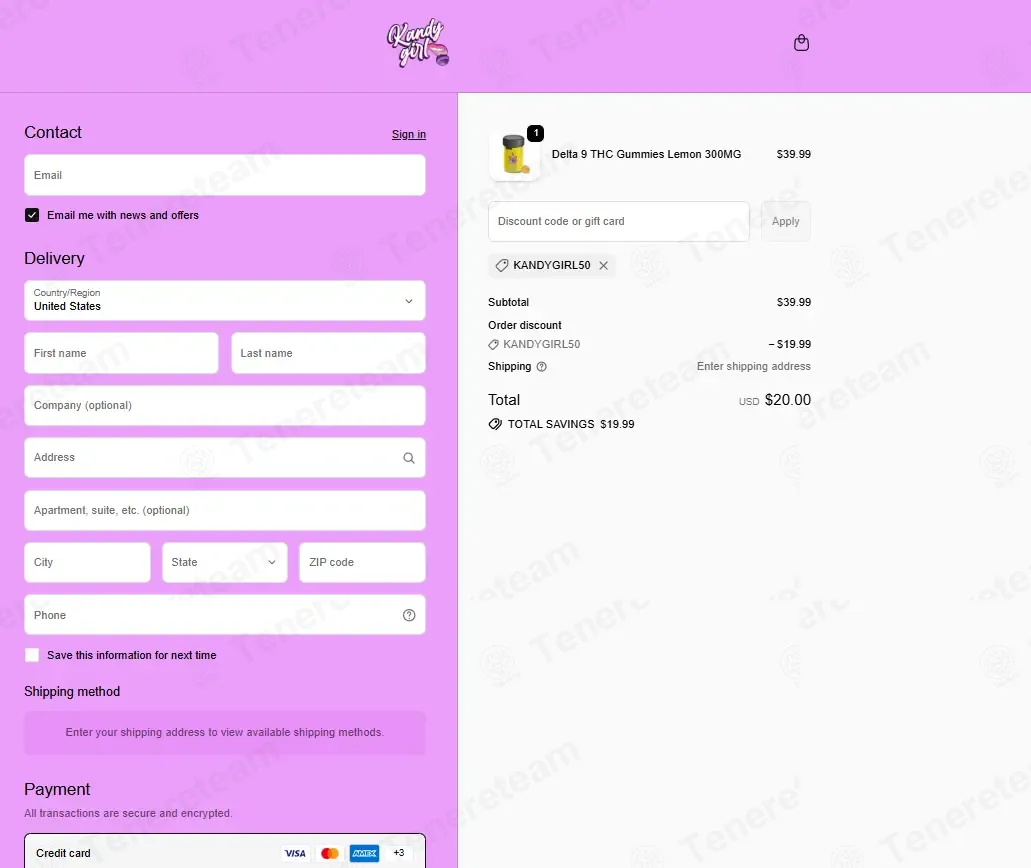Click the Kandy Girl logo
The width and height of the screenshot is (1031, 868).
[418, 43]
